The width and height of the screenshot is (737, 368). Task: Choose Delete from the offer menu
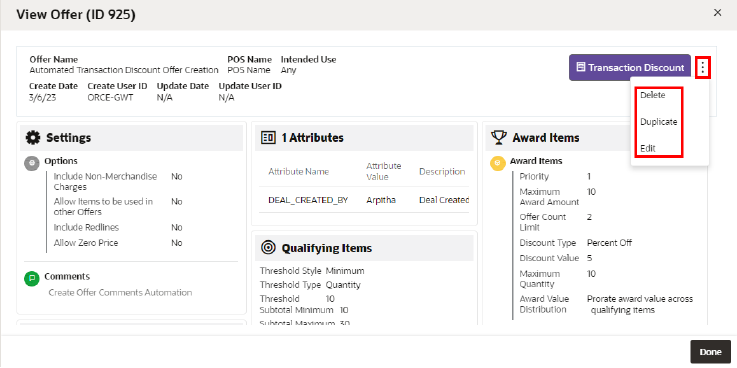652,95
